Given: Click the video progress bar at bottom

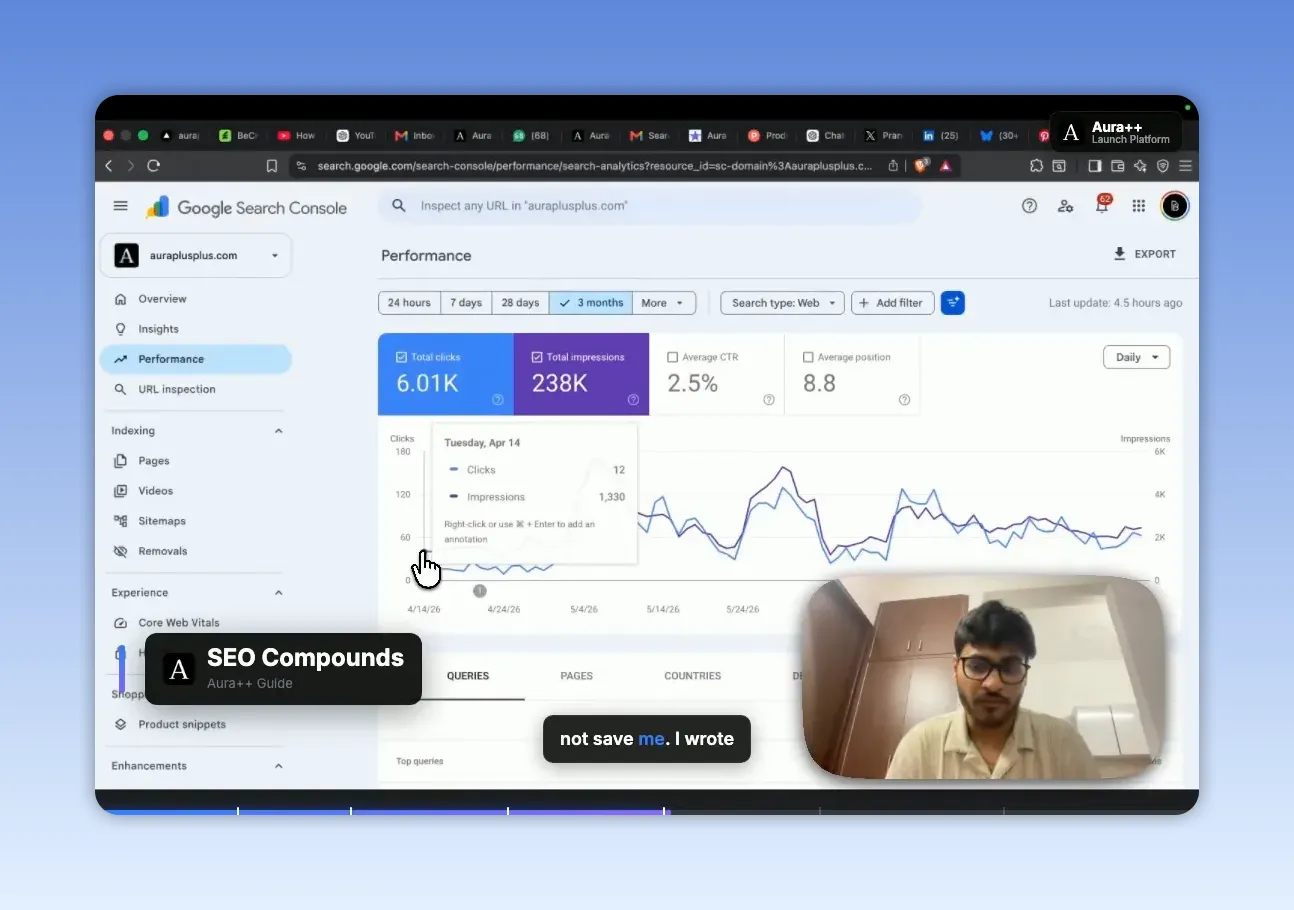Looking at the screenshot, I should [x=647, y=811].
